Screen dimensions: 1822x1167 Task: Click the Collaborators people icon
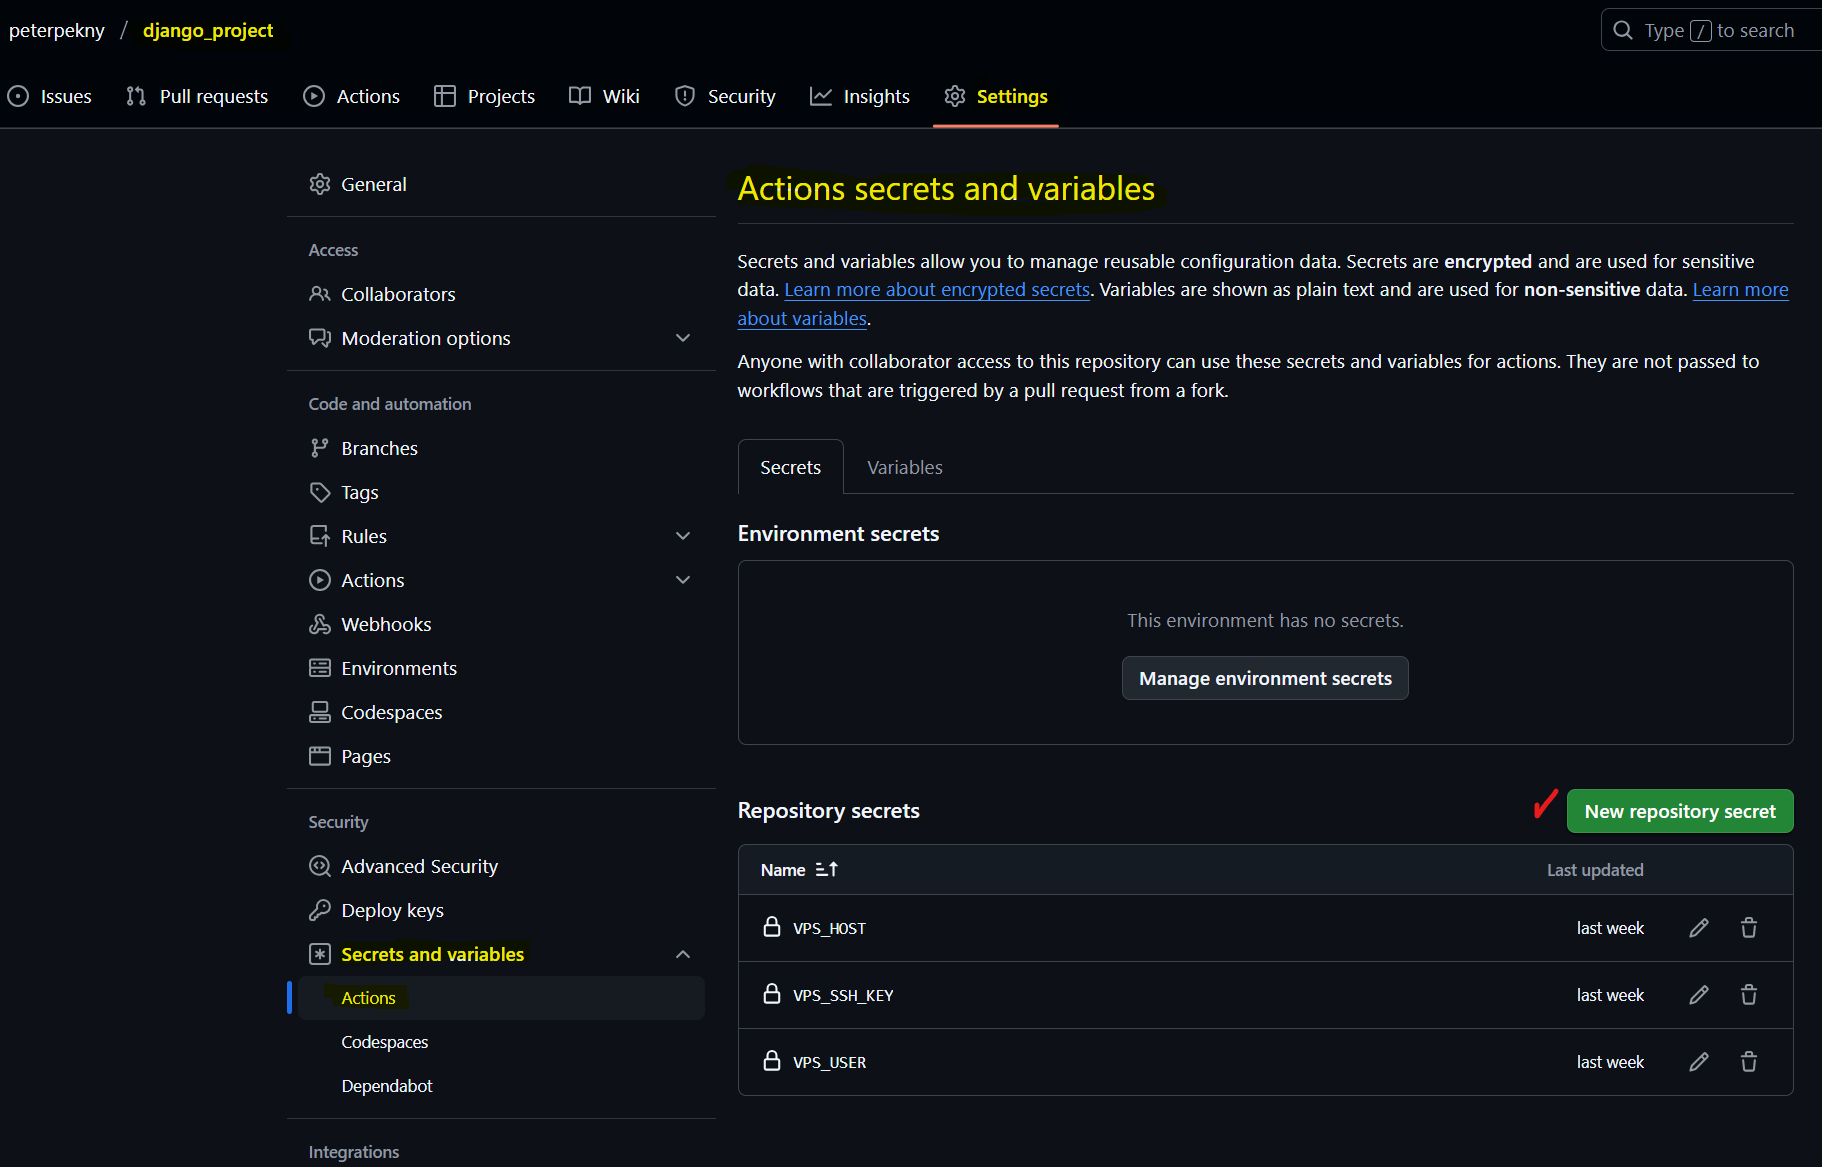[320, 294]
